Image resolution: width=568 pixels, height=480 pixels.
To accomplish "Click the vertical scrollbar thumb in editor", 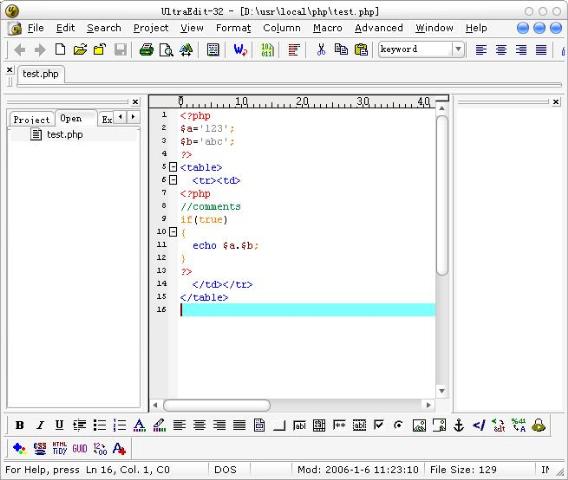I will pos(442,195).
